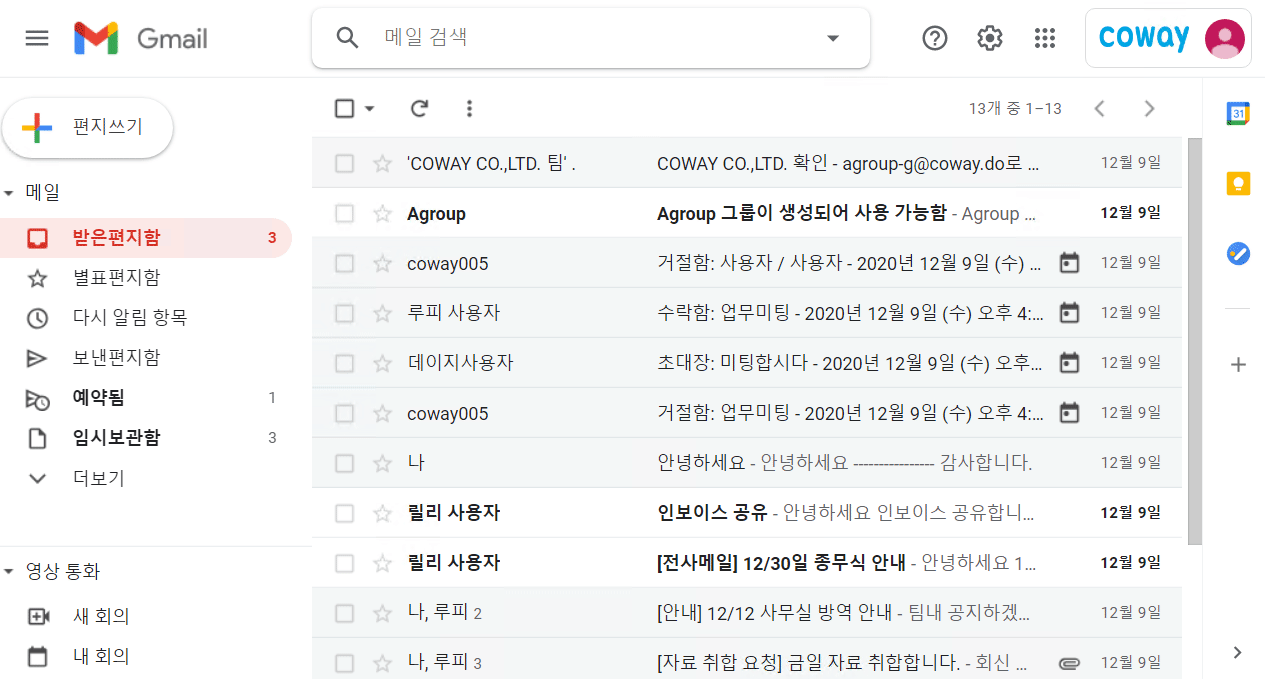Check the 인보이스 공유 email checkbox
This screenshot has width=1265, height=679.
[x=344, y=513]
